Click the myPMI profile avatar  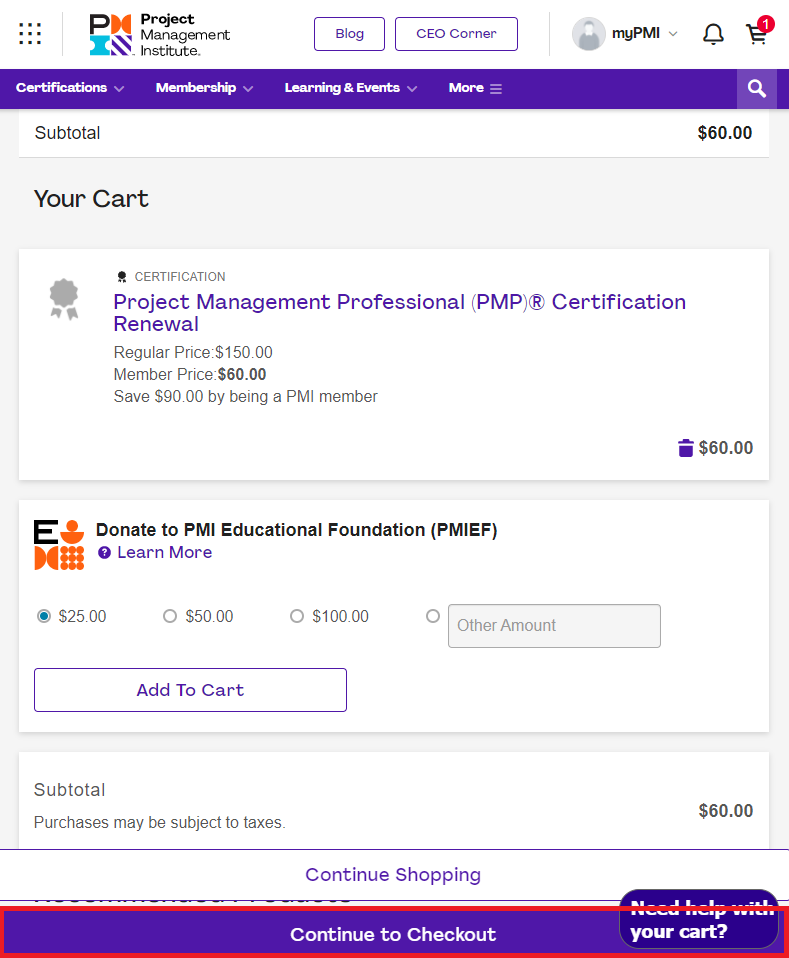point(589,34)
